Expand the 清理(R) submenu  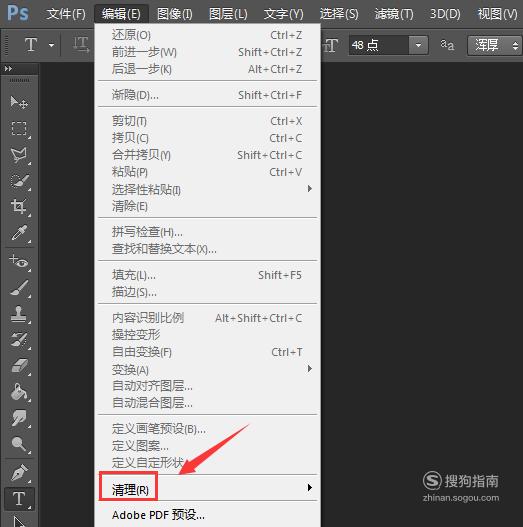310,488
